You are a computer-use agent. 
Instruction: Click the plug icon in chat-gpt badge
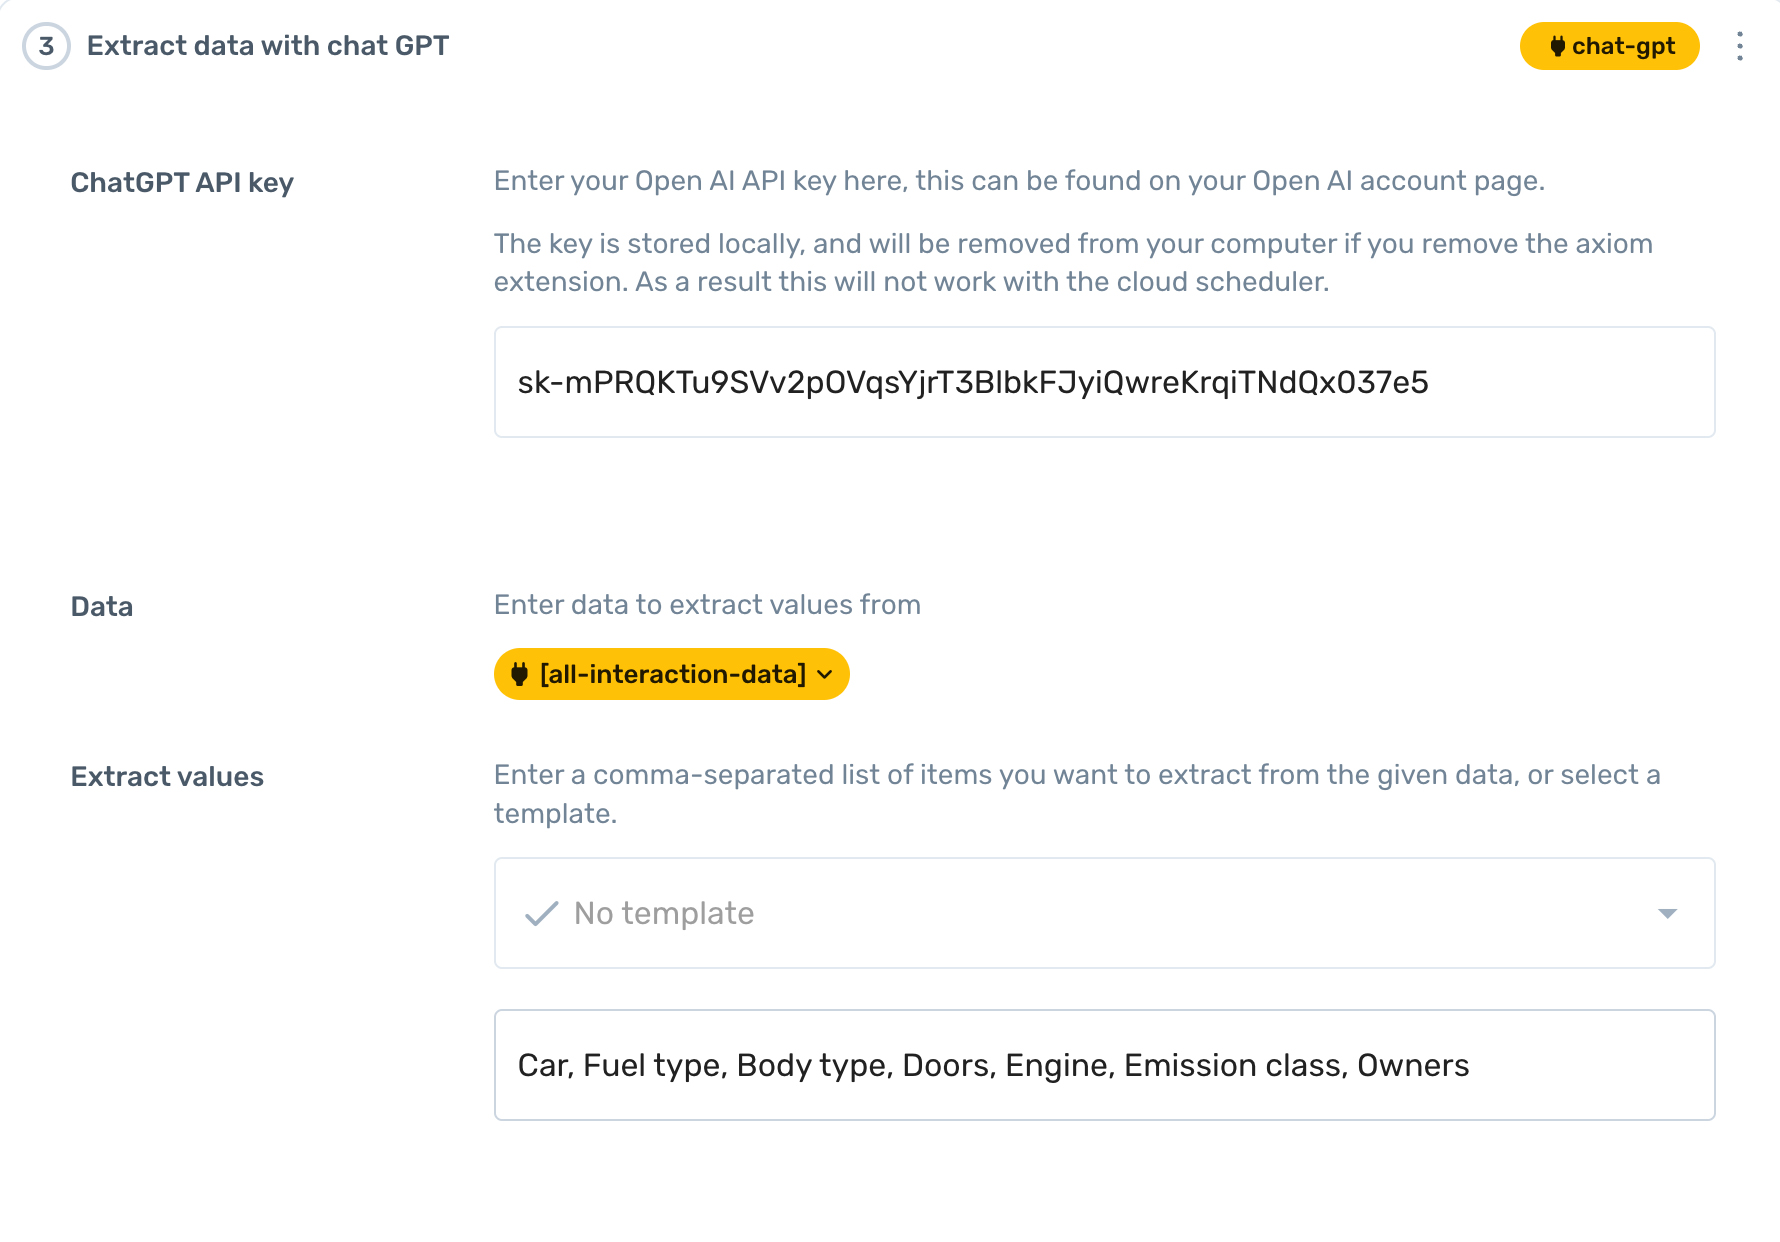coord(1557,46)
